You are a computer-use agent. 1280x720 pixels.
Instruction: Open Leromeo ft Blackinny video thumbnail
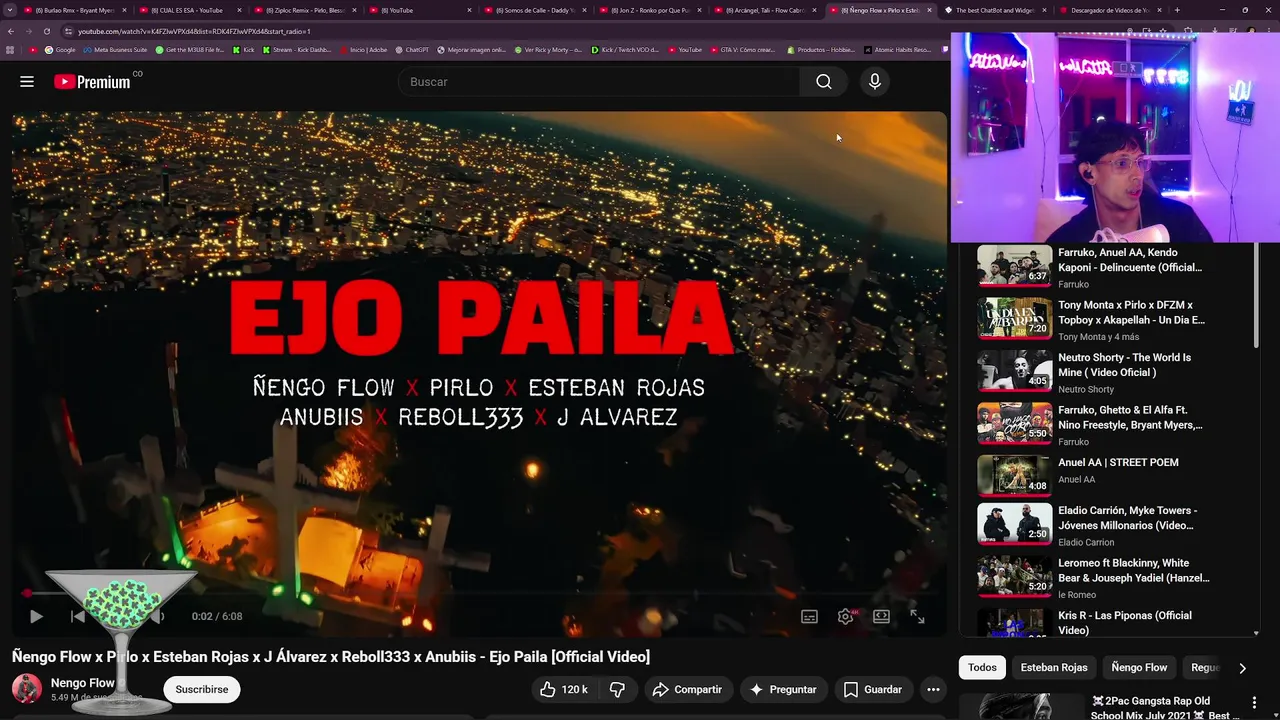1015,576
